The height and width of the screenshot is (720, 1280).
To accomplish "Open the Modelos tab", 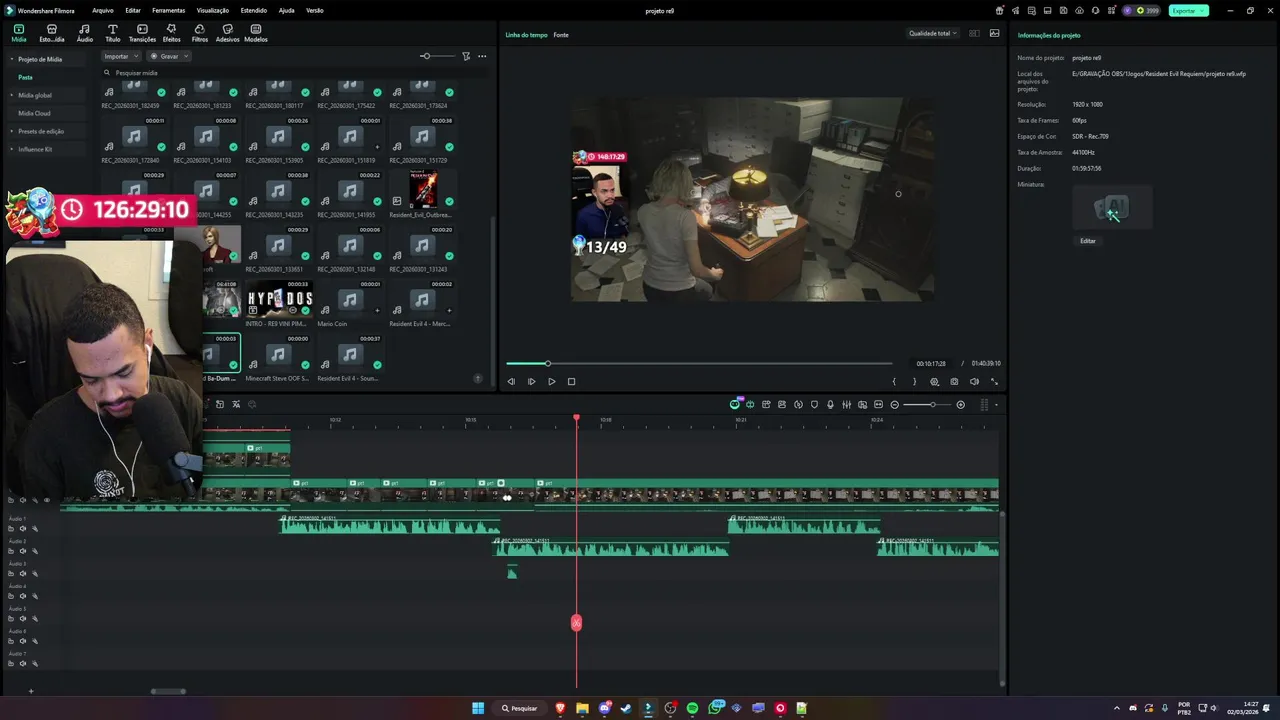I will coord(256,33).
